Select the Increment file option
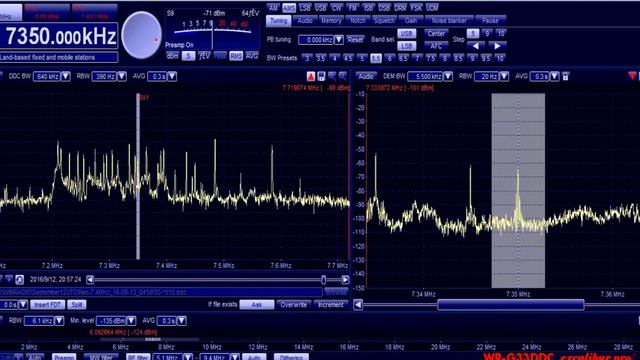The width and height of the screenshot is (640, 360). (331, 304)
